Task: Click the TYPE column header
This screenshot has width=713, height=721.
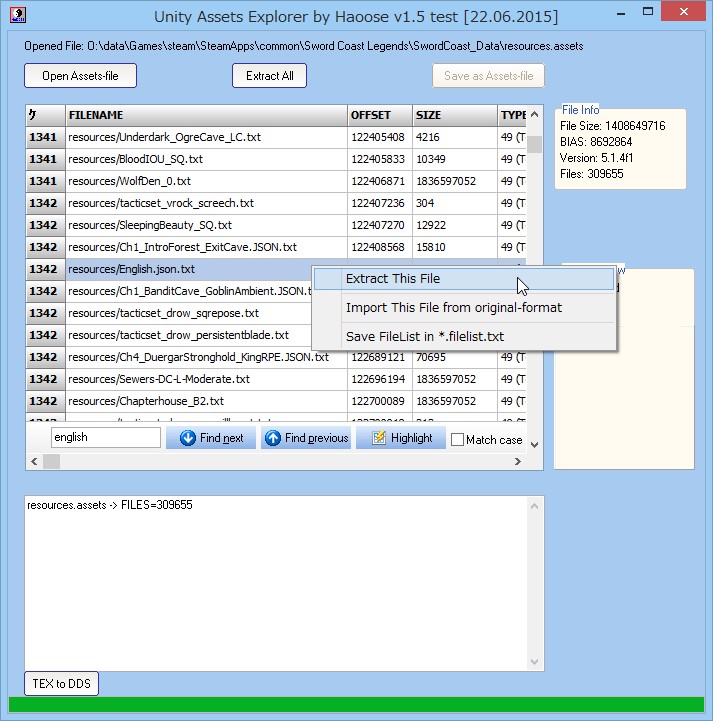Action: (x=512, y=115)
